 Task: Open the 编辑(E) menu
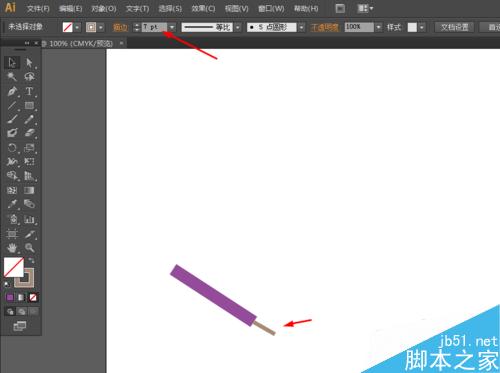point(70,9)
